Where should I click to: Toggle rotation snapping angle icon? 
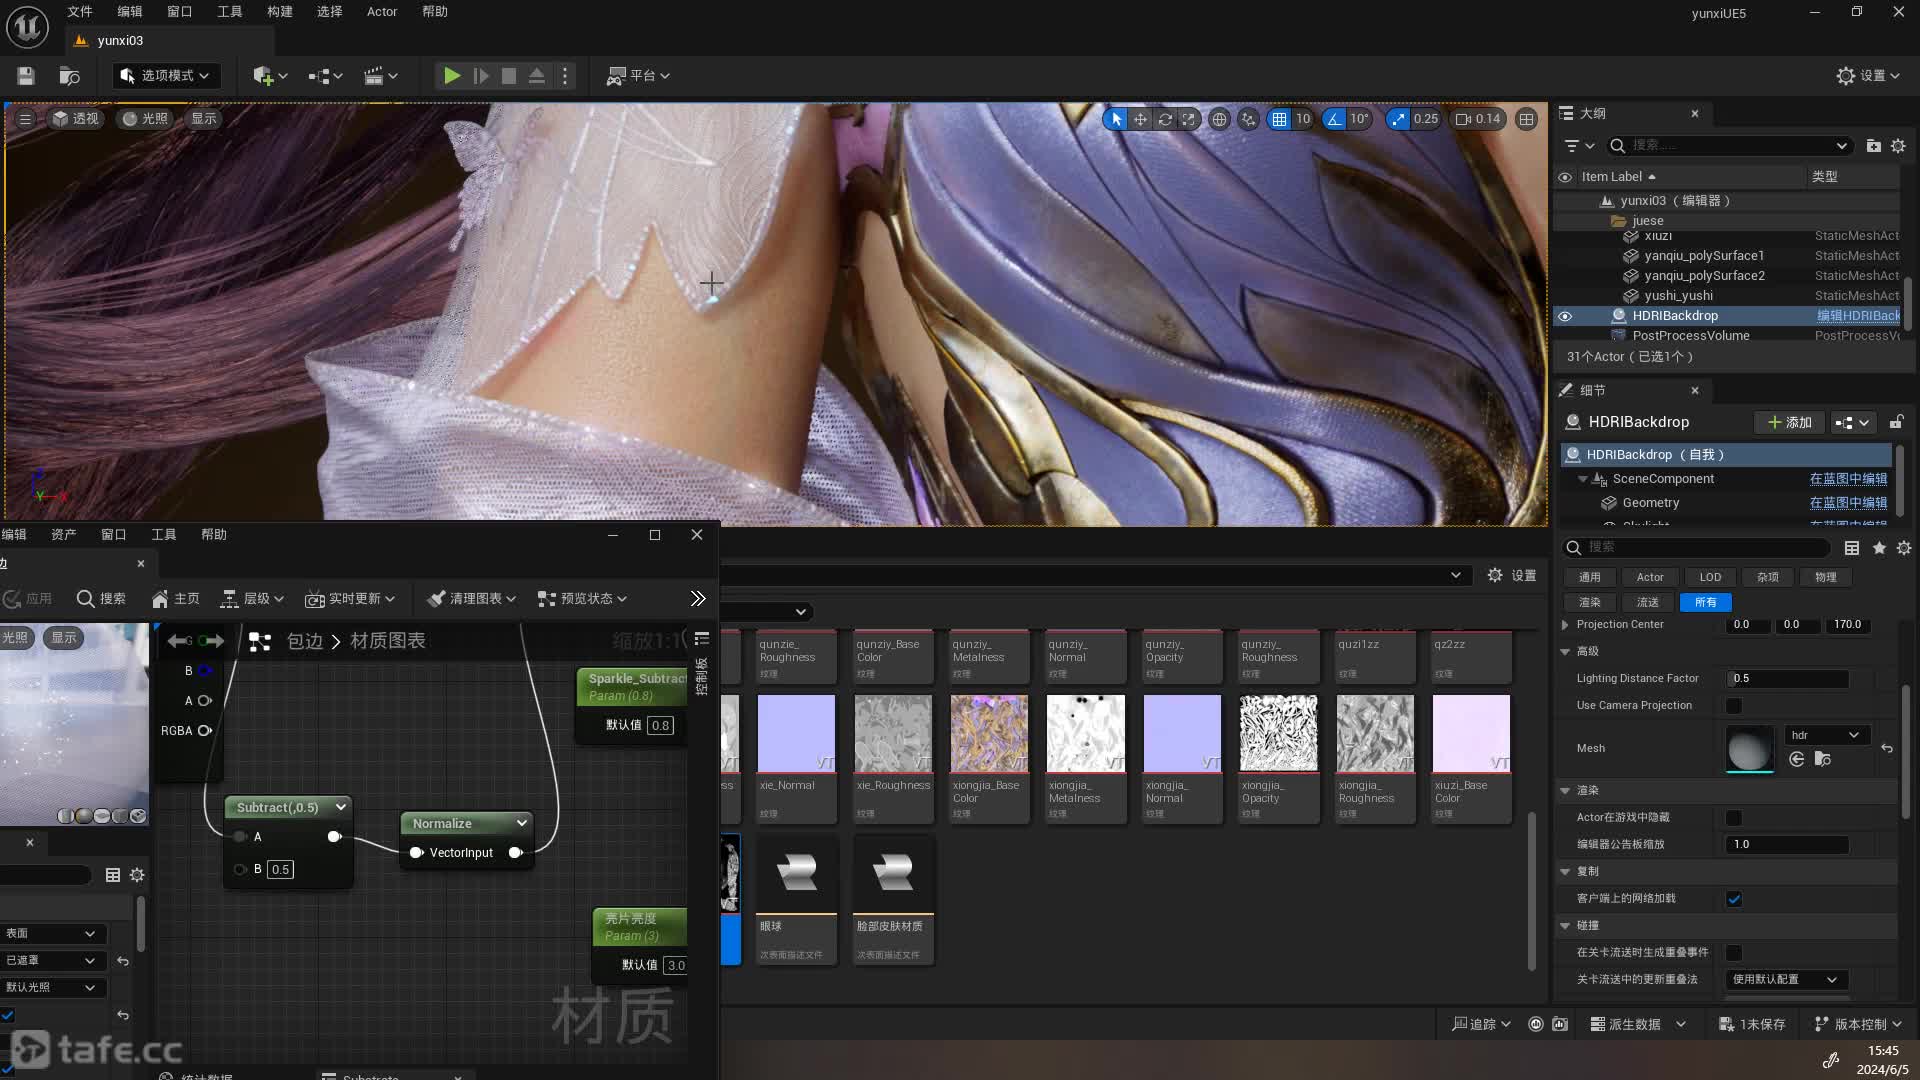(x=1334, y=119)
